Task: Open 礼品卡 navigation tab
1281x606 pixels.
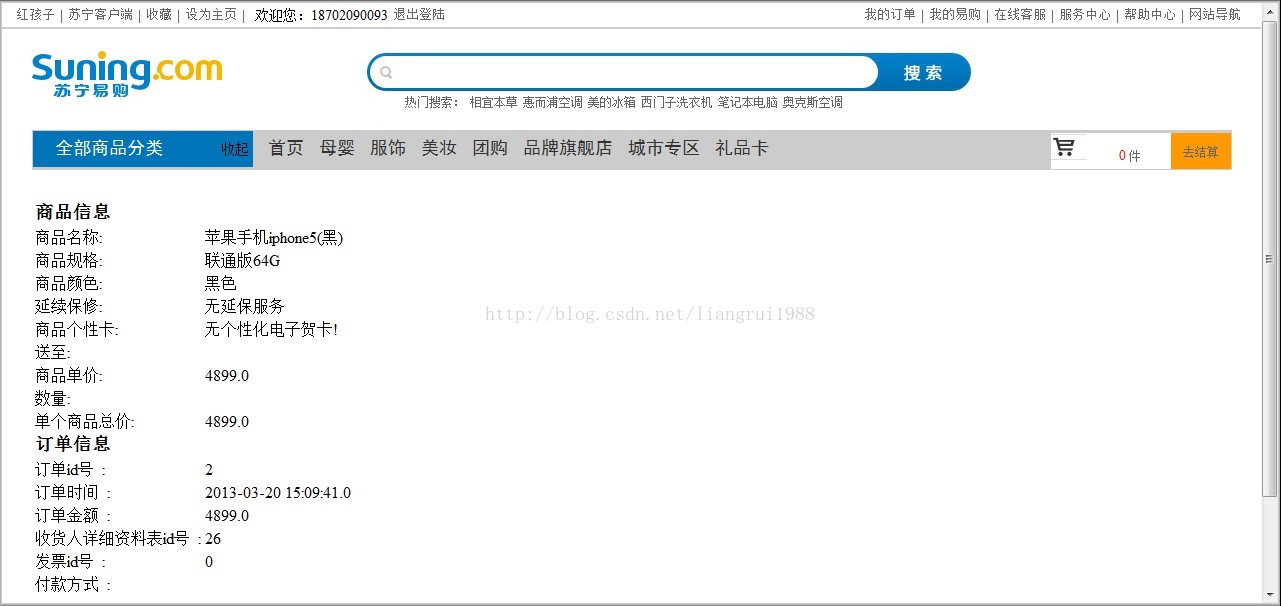Action: (x=742, y=148)
